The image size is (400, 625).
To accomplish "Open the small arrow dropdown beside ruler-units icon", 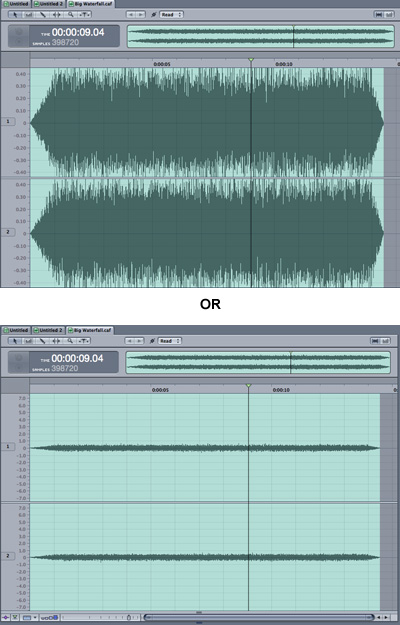I will tap(35, 617).
